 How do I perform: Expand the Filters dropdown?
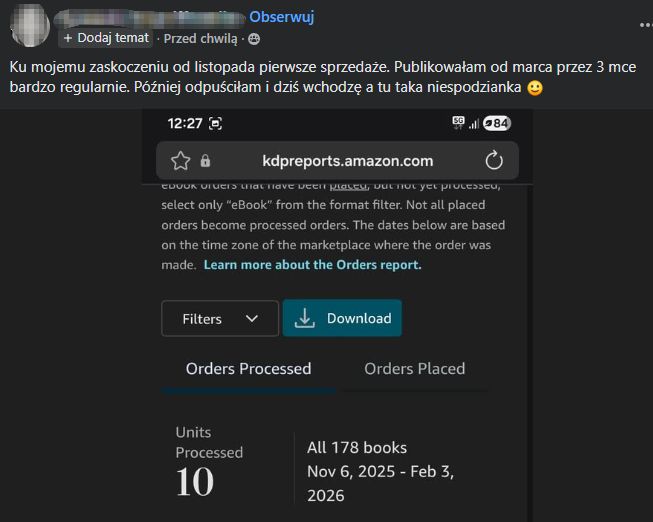220,318
